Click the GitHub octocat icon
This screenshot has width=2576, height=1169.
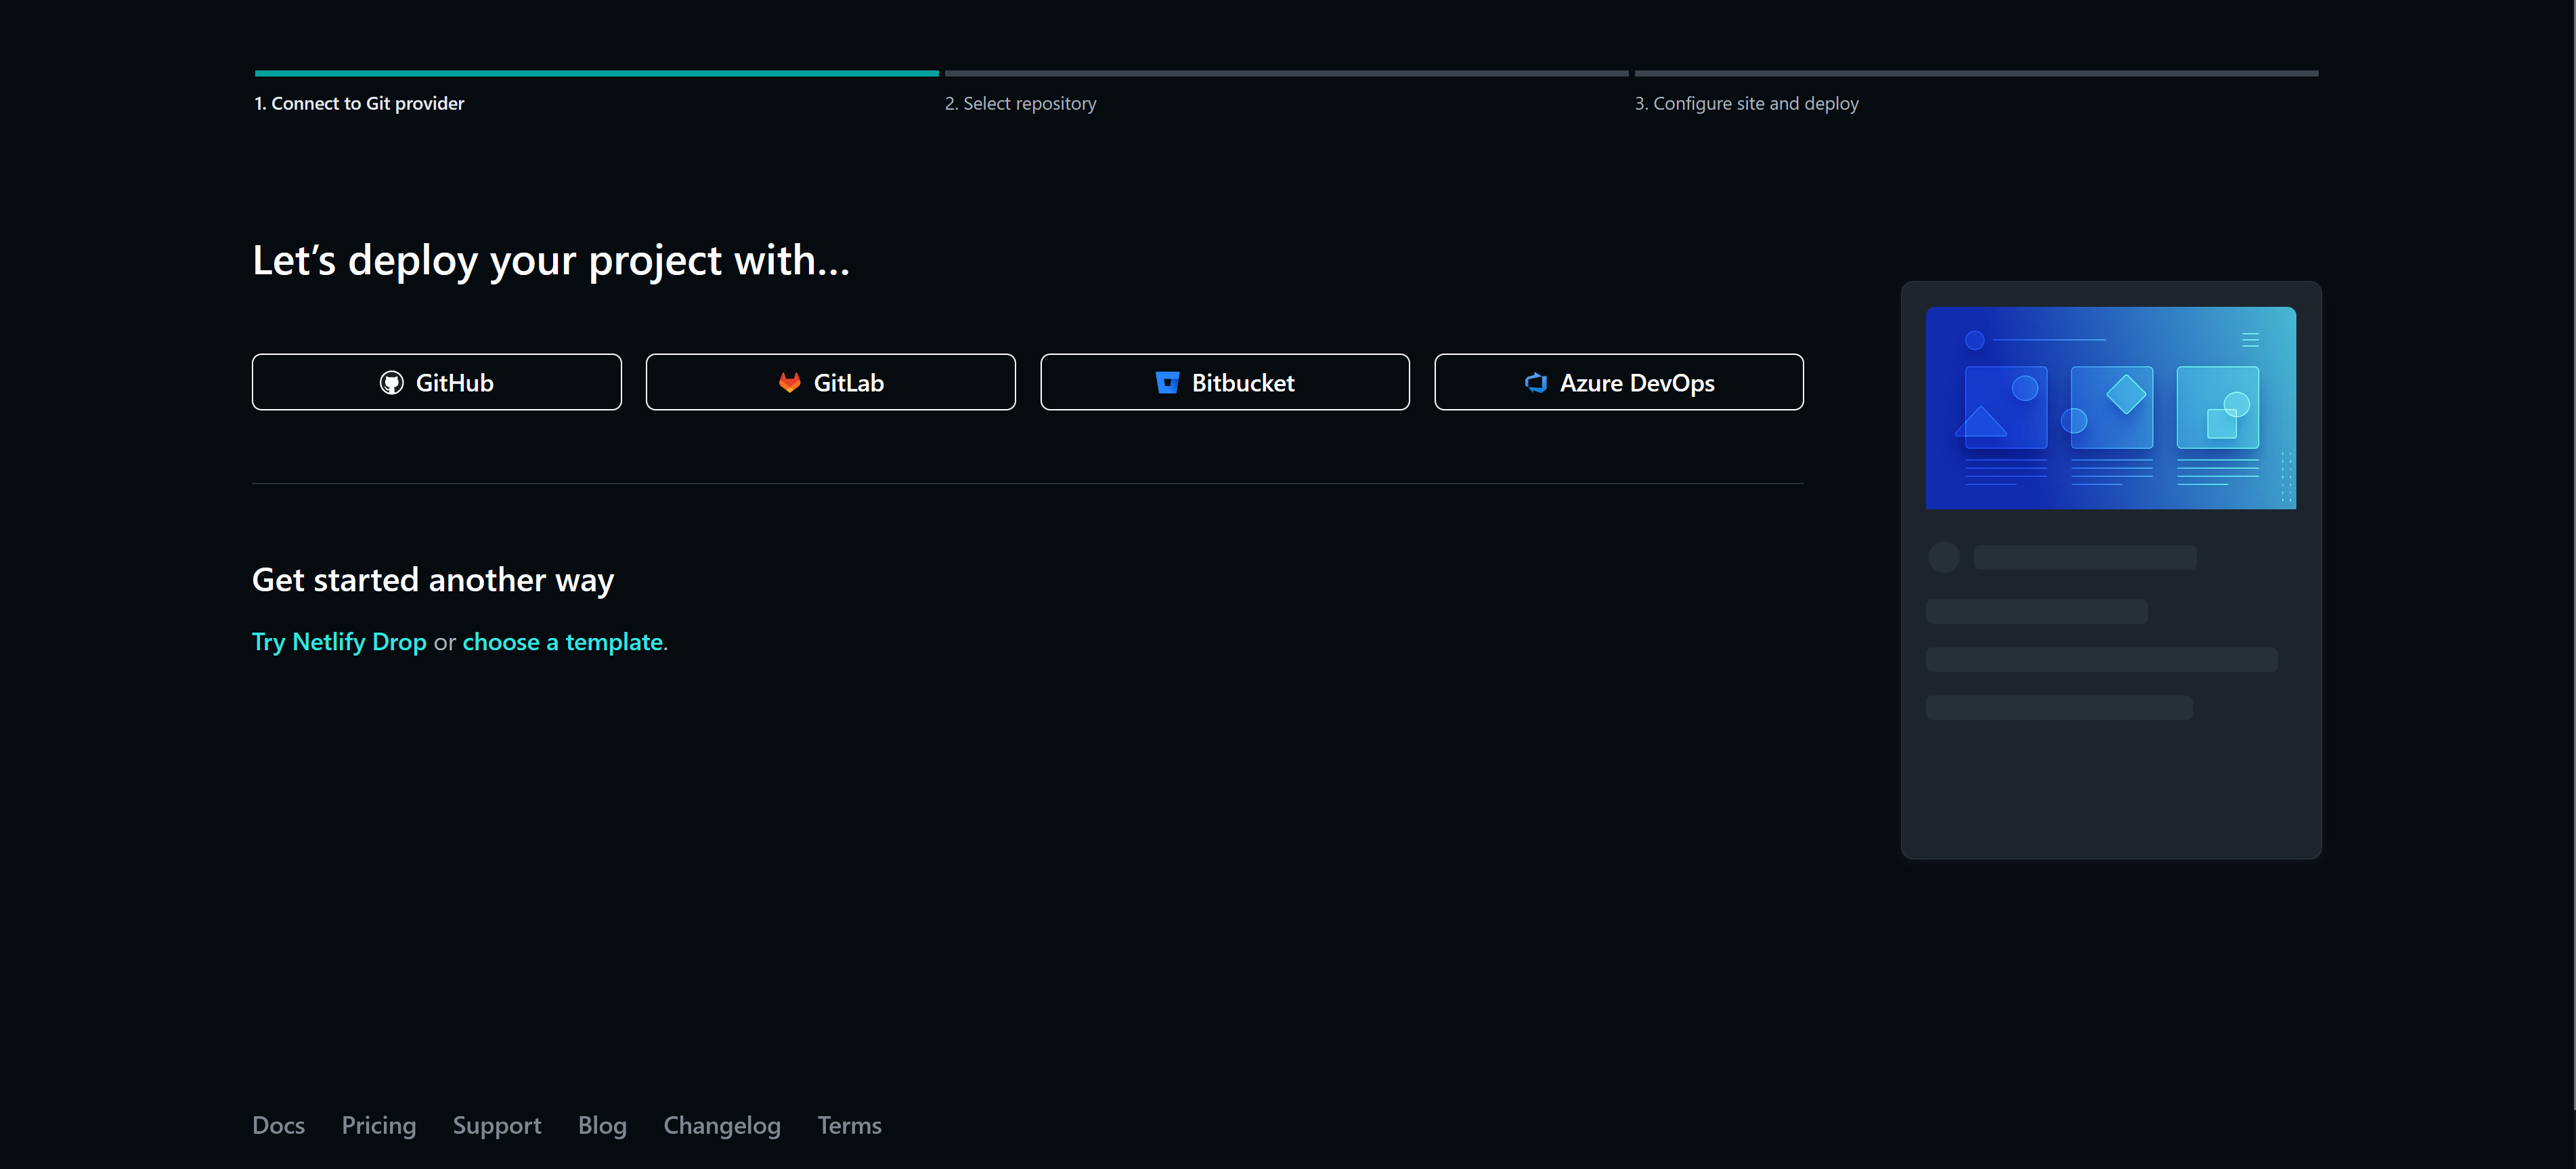point(392,381)
